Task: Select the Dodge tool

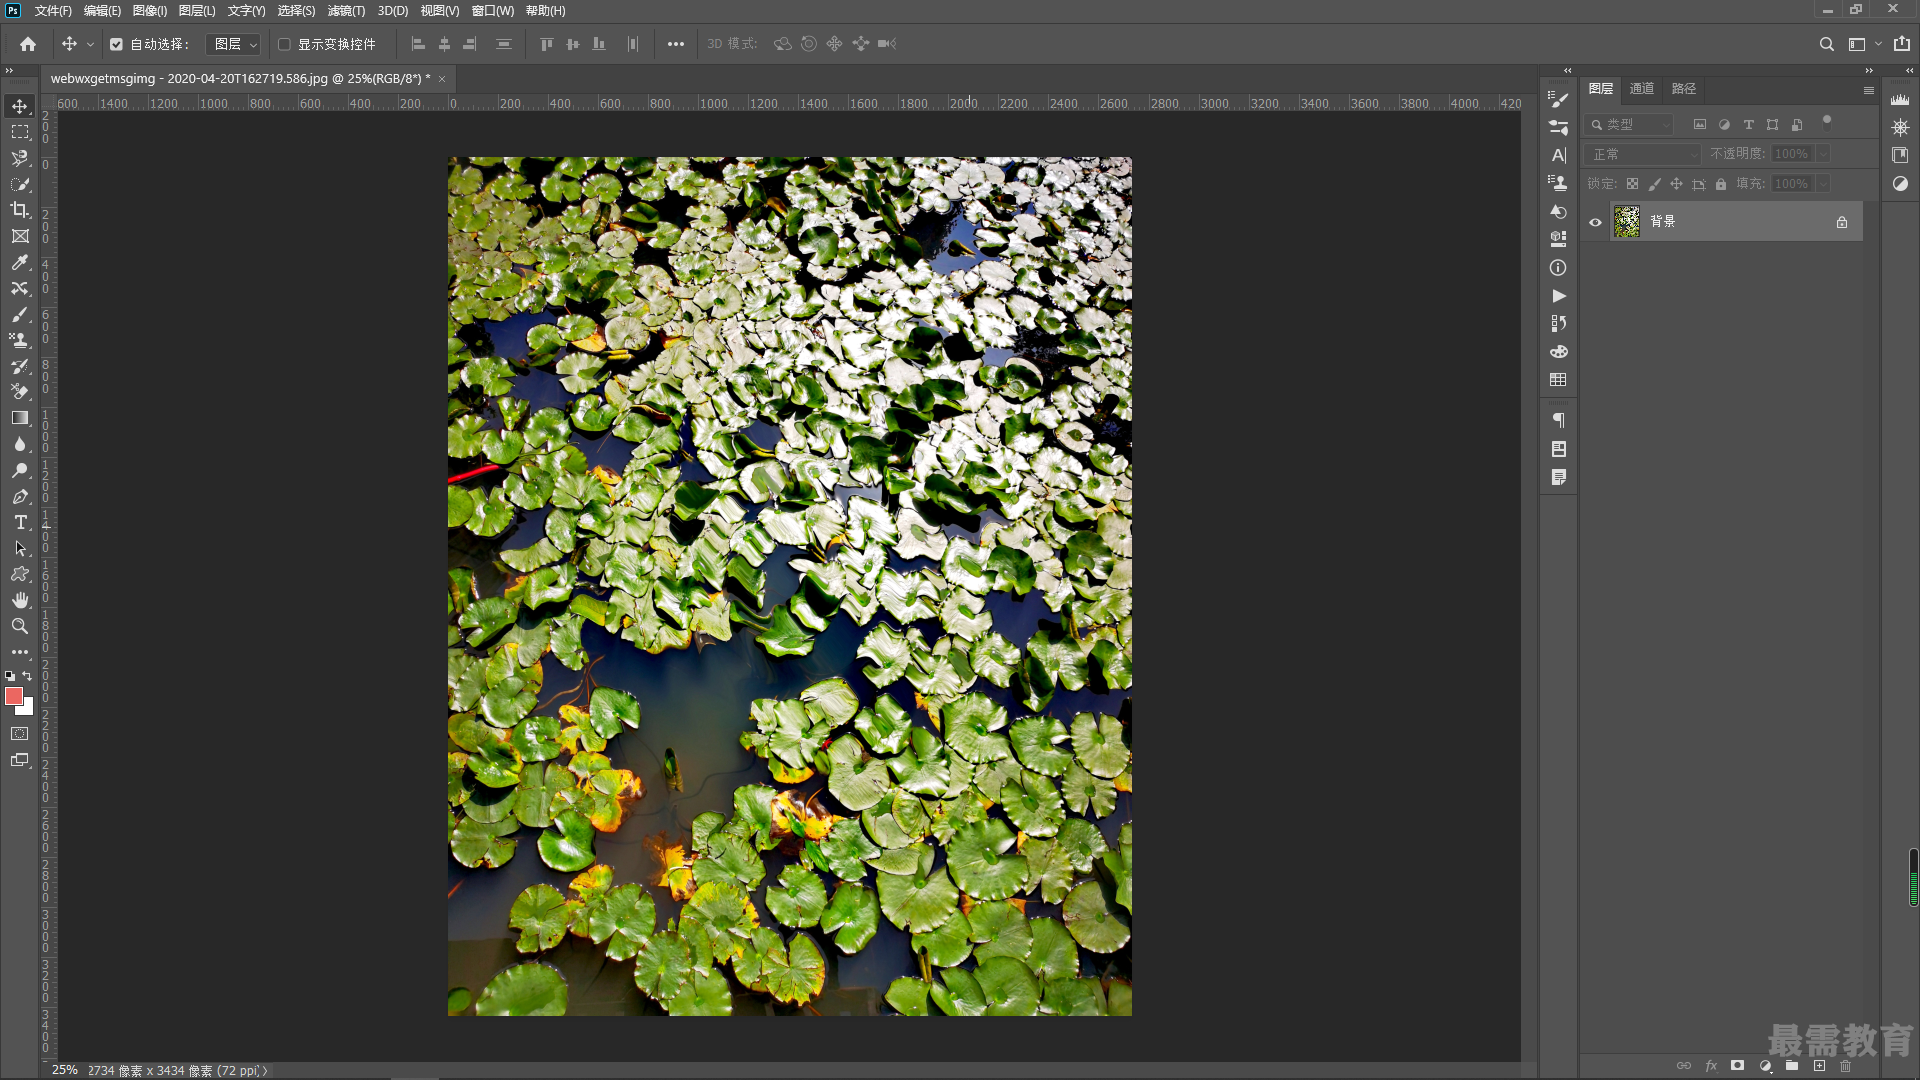Action: (x=20, y=470)
